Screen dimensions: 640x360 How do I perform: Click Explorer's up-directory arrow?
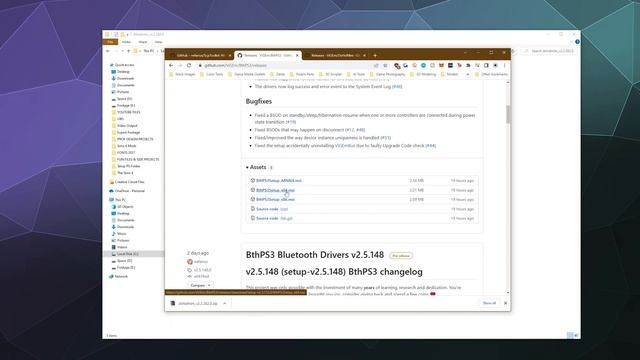(x=129, y=51)
